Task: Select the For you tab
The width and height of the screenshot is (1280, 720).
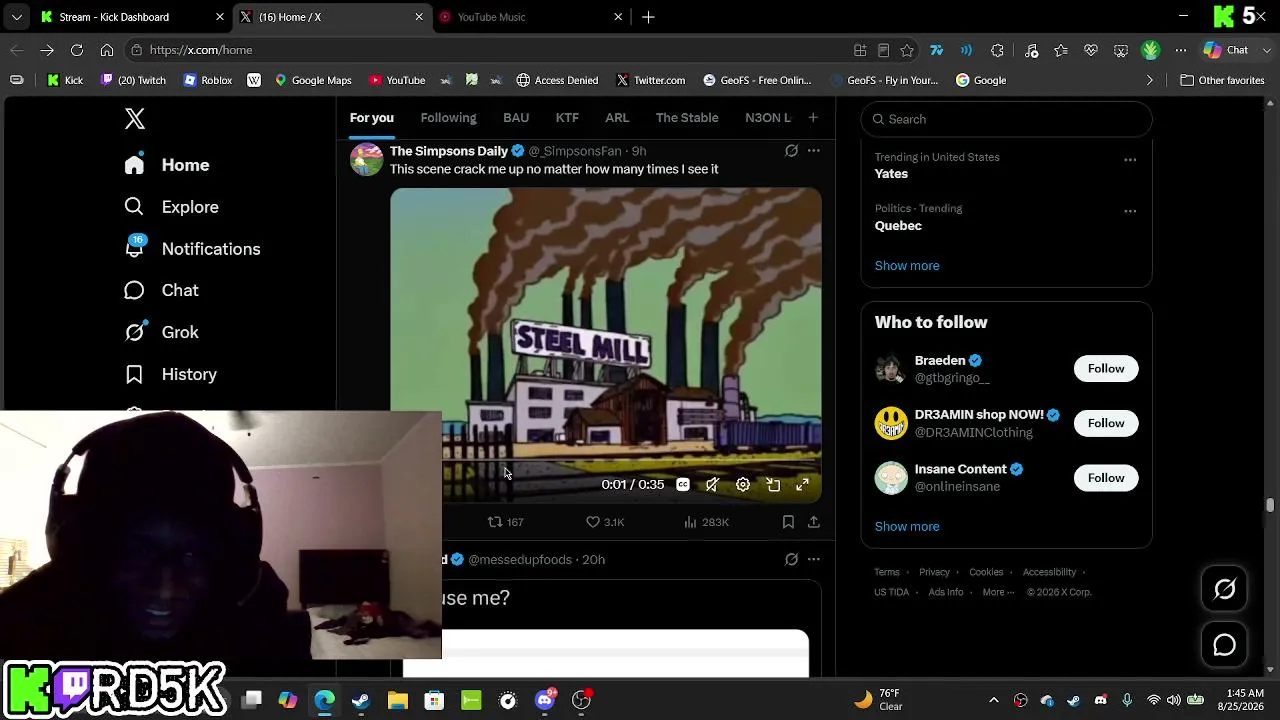Action: click(x=372, y=118)
